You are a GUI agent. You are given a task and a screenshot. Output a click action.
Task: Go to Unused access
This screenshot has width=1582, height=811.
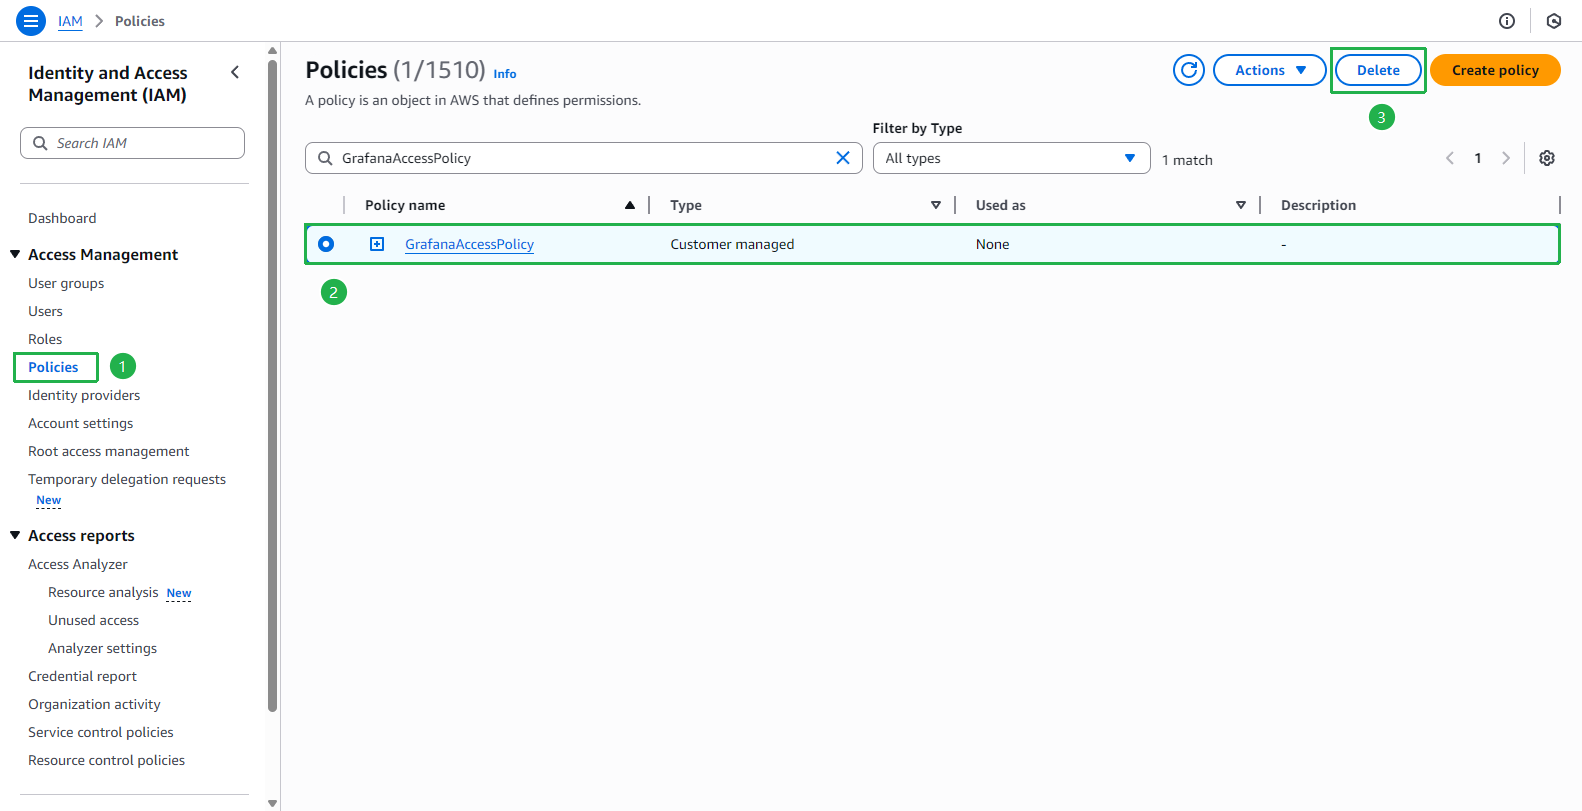(x=93, y=620)
